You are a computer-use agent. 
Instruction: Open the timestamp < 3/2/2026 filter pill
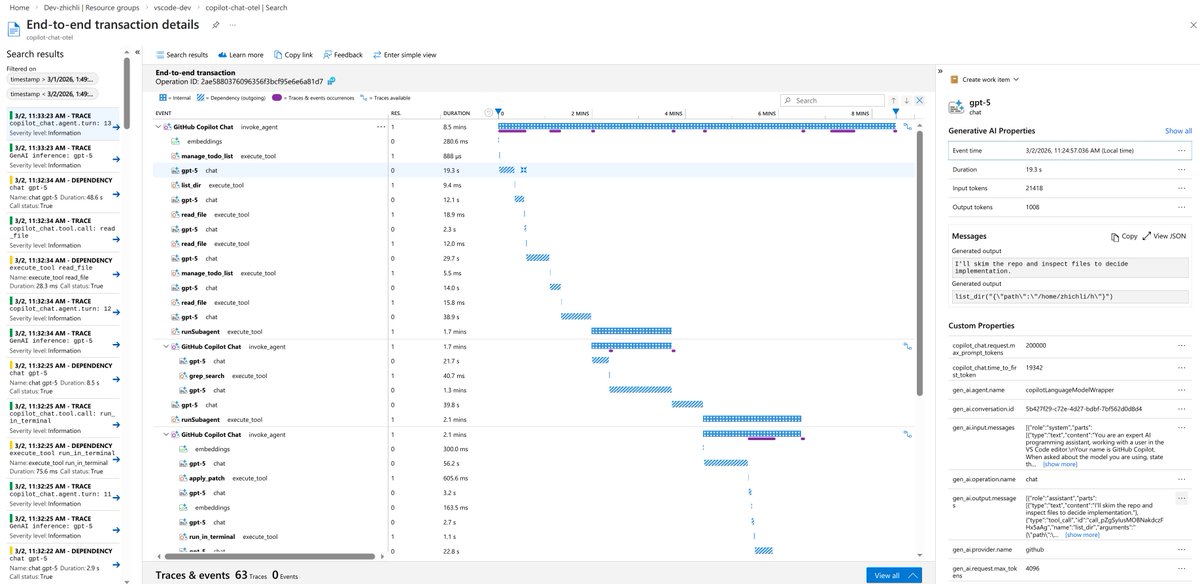(x=53, y=93)
